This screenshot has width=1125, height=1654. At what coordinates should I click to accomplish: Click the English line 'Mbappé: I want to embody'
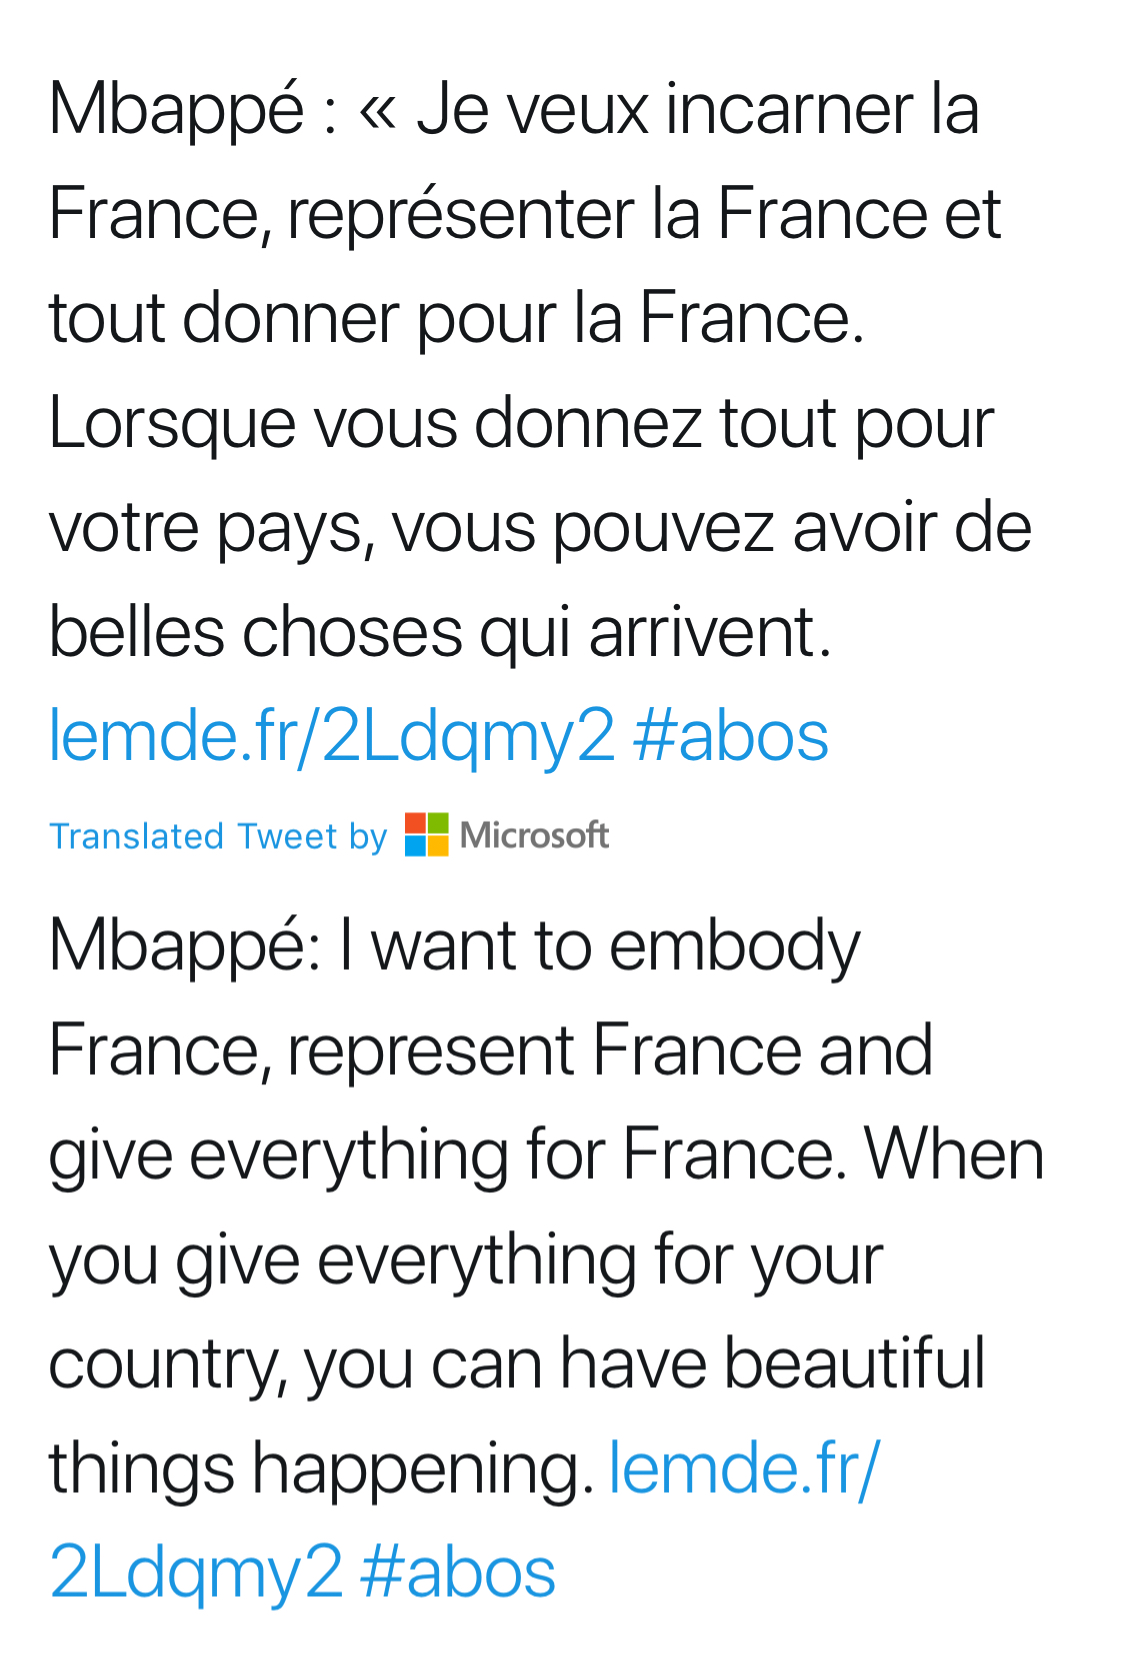point(455,946)
